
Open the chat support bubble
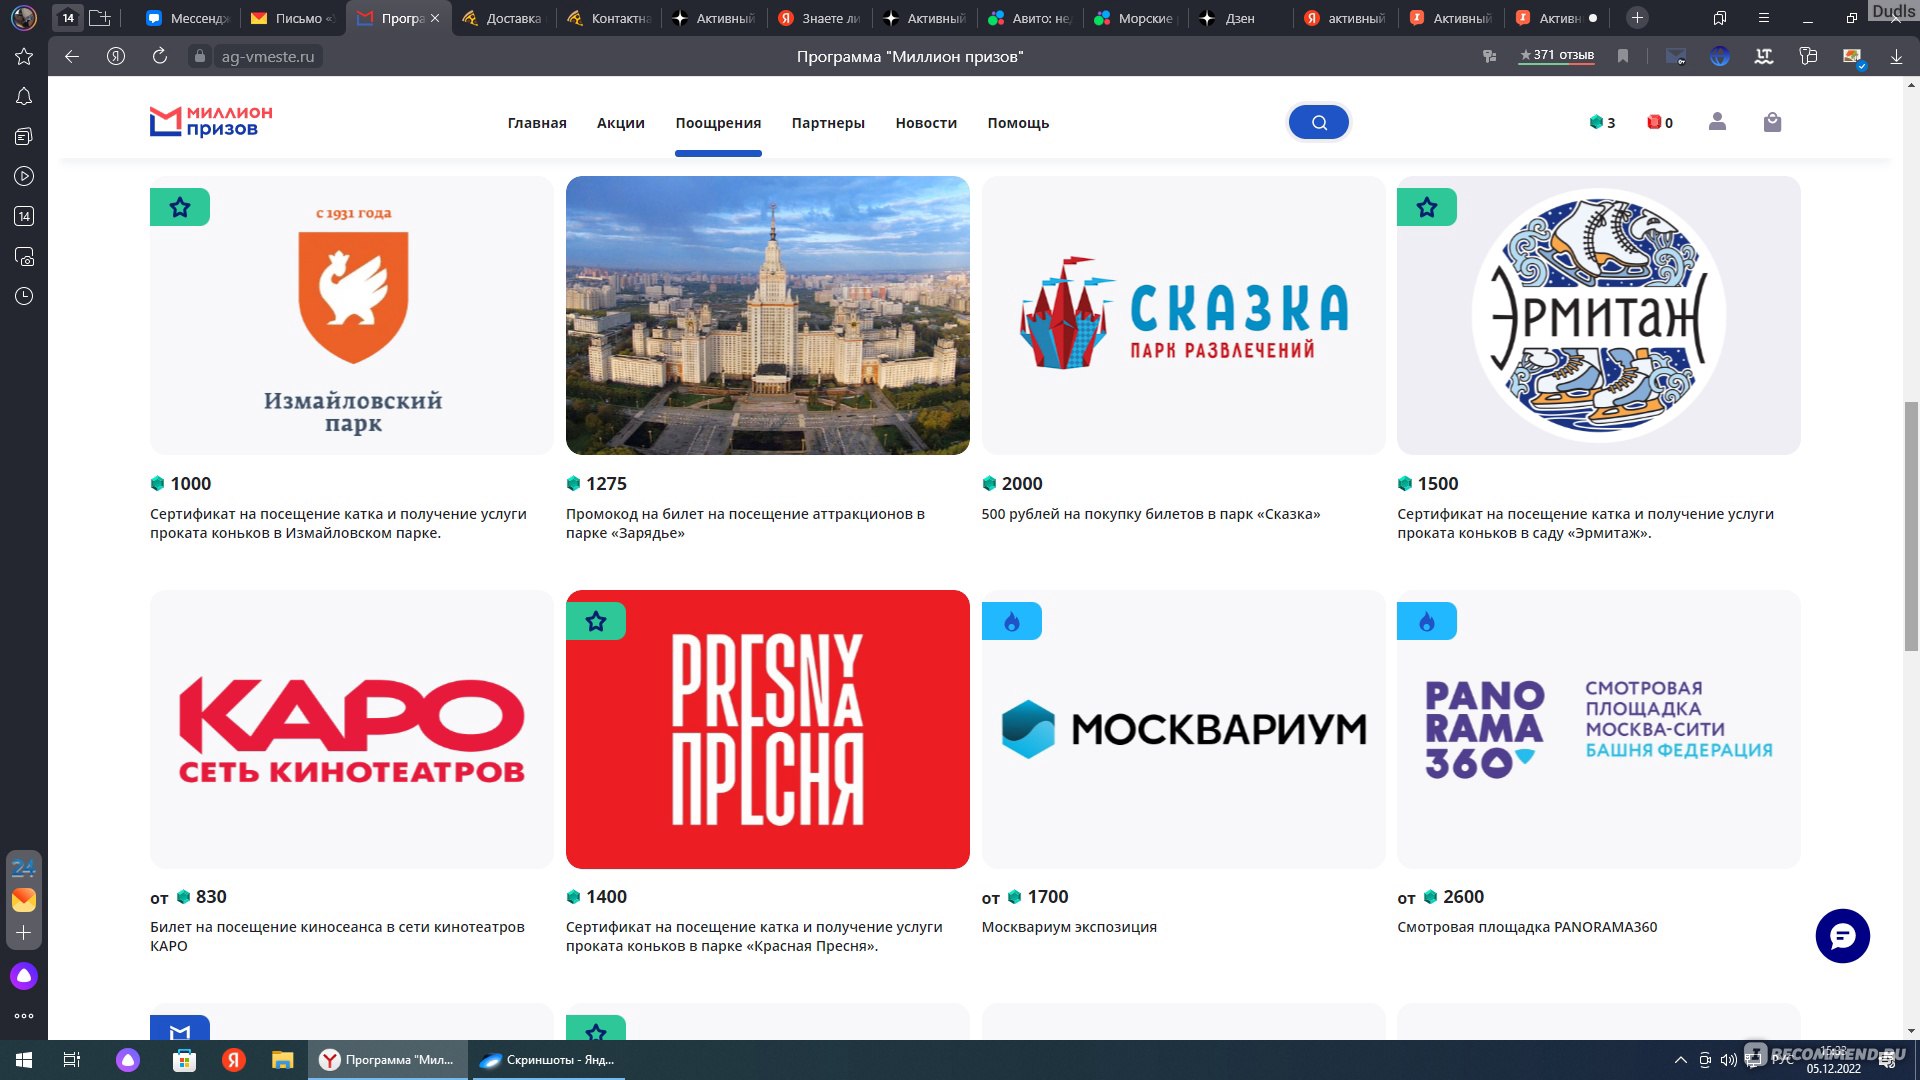[1842, 936]
